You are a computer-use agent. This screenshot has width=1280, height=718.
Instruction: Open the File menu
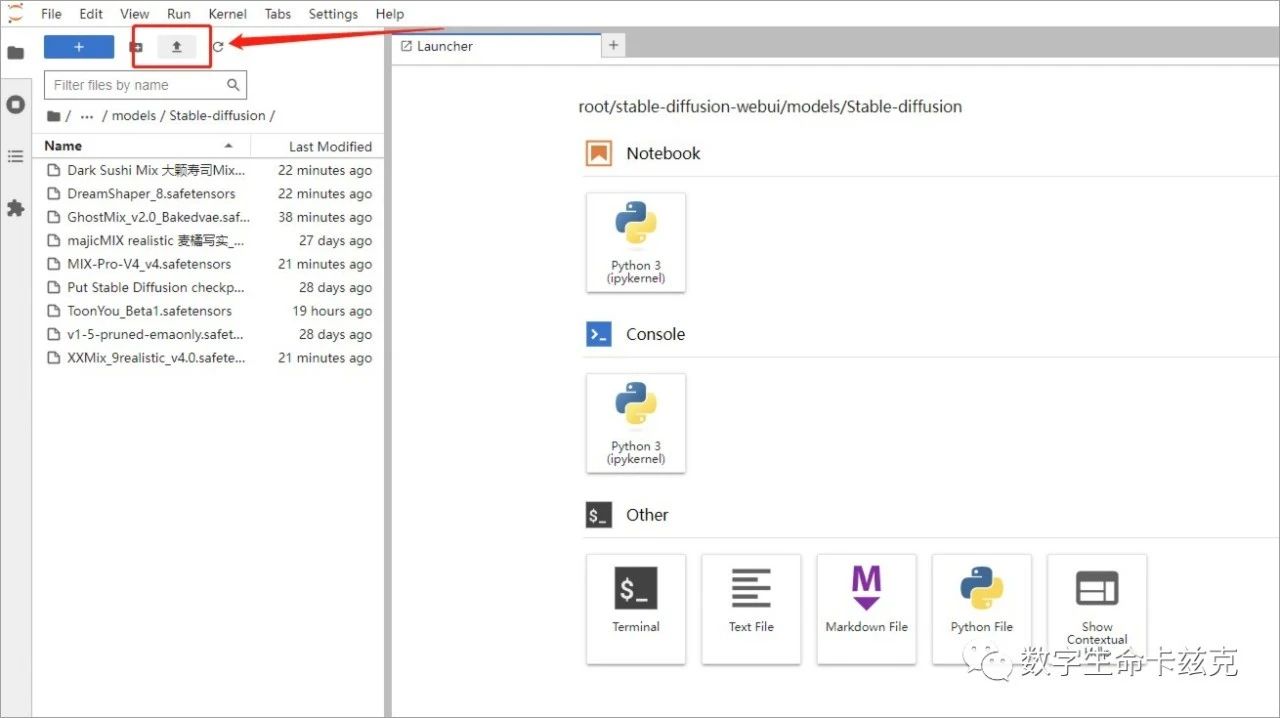coord(51,14)
